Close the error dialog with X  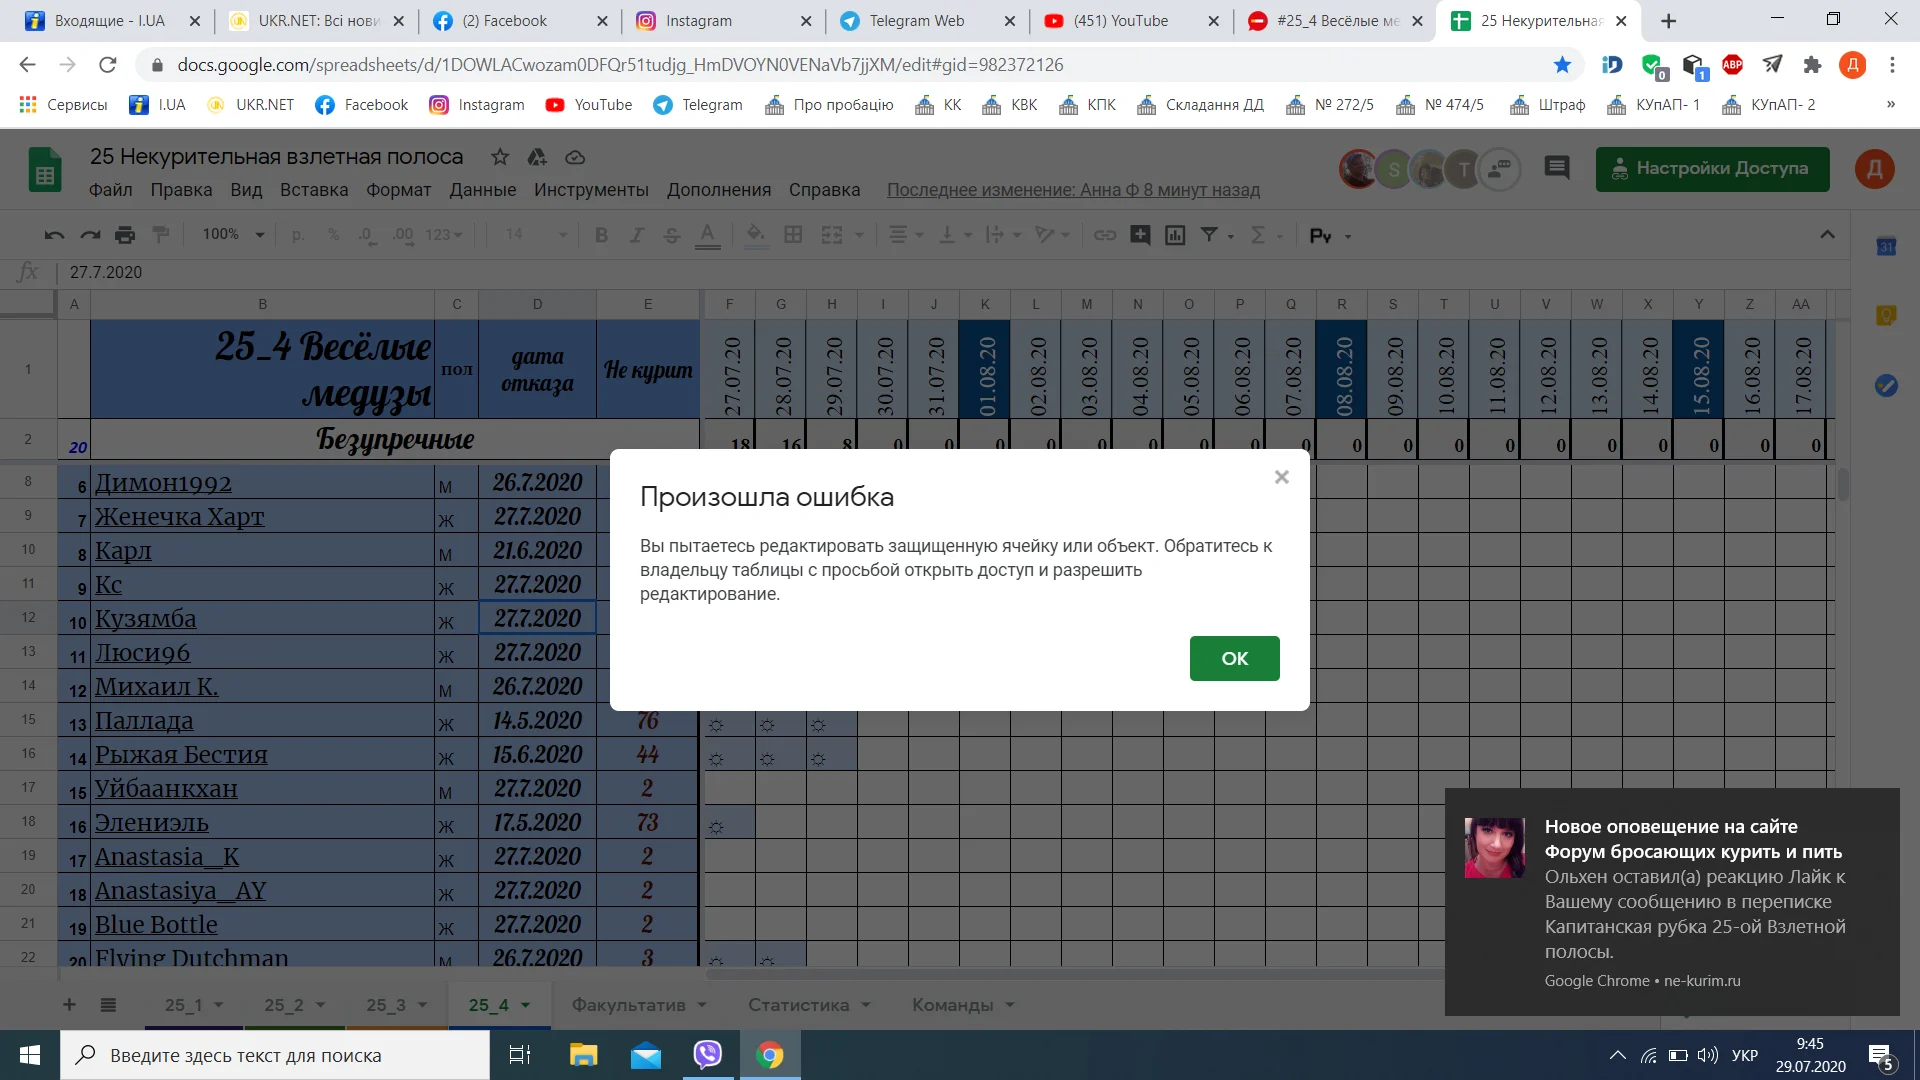coord(1281,477)
